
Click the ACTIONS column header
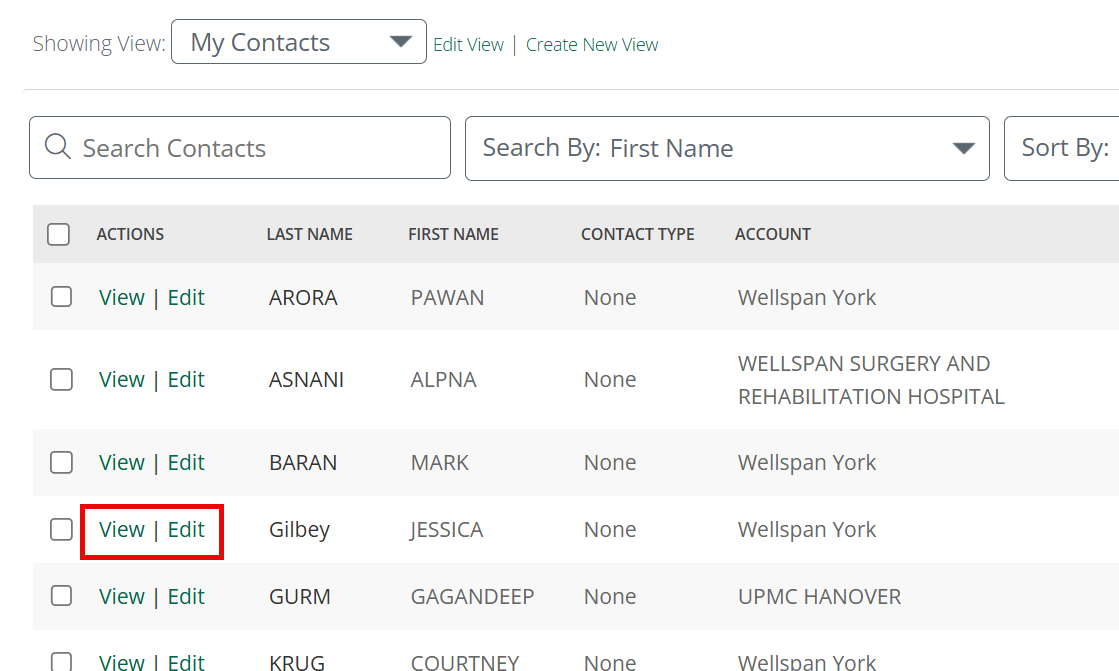pos(130,234)
